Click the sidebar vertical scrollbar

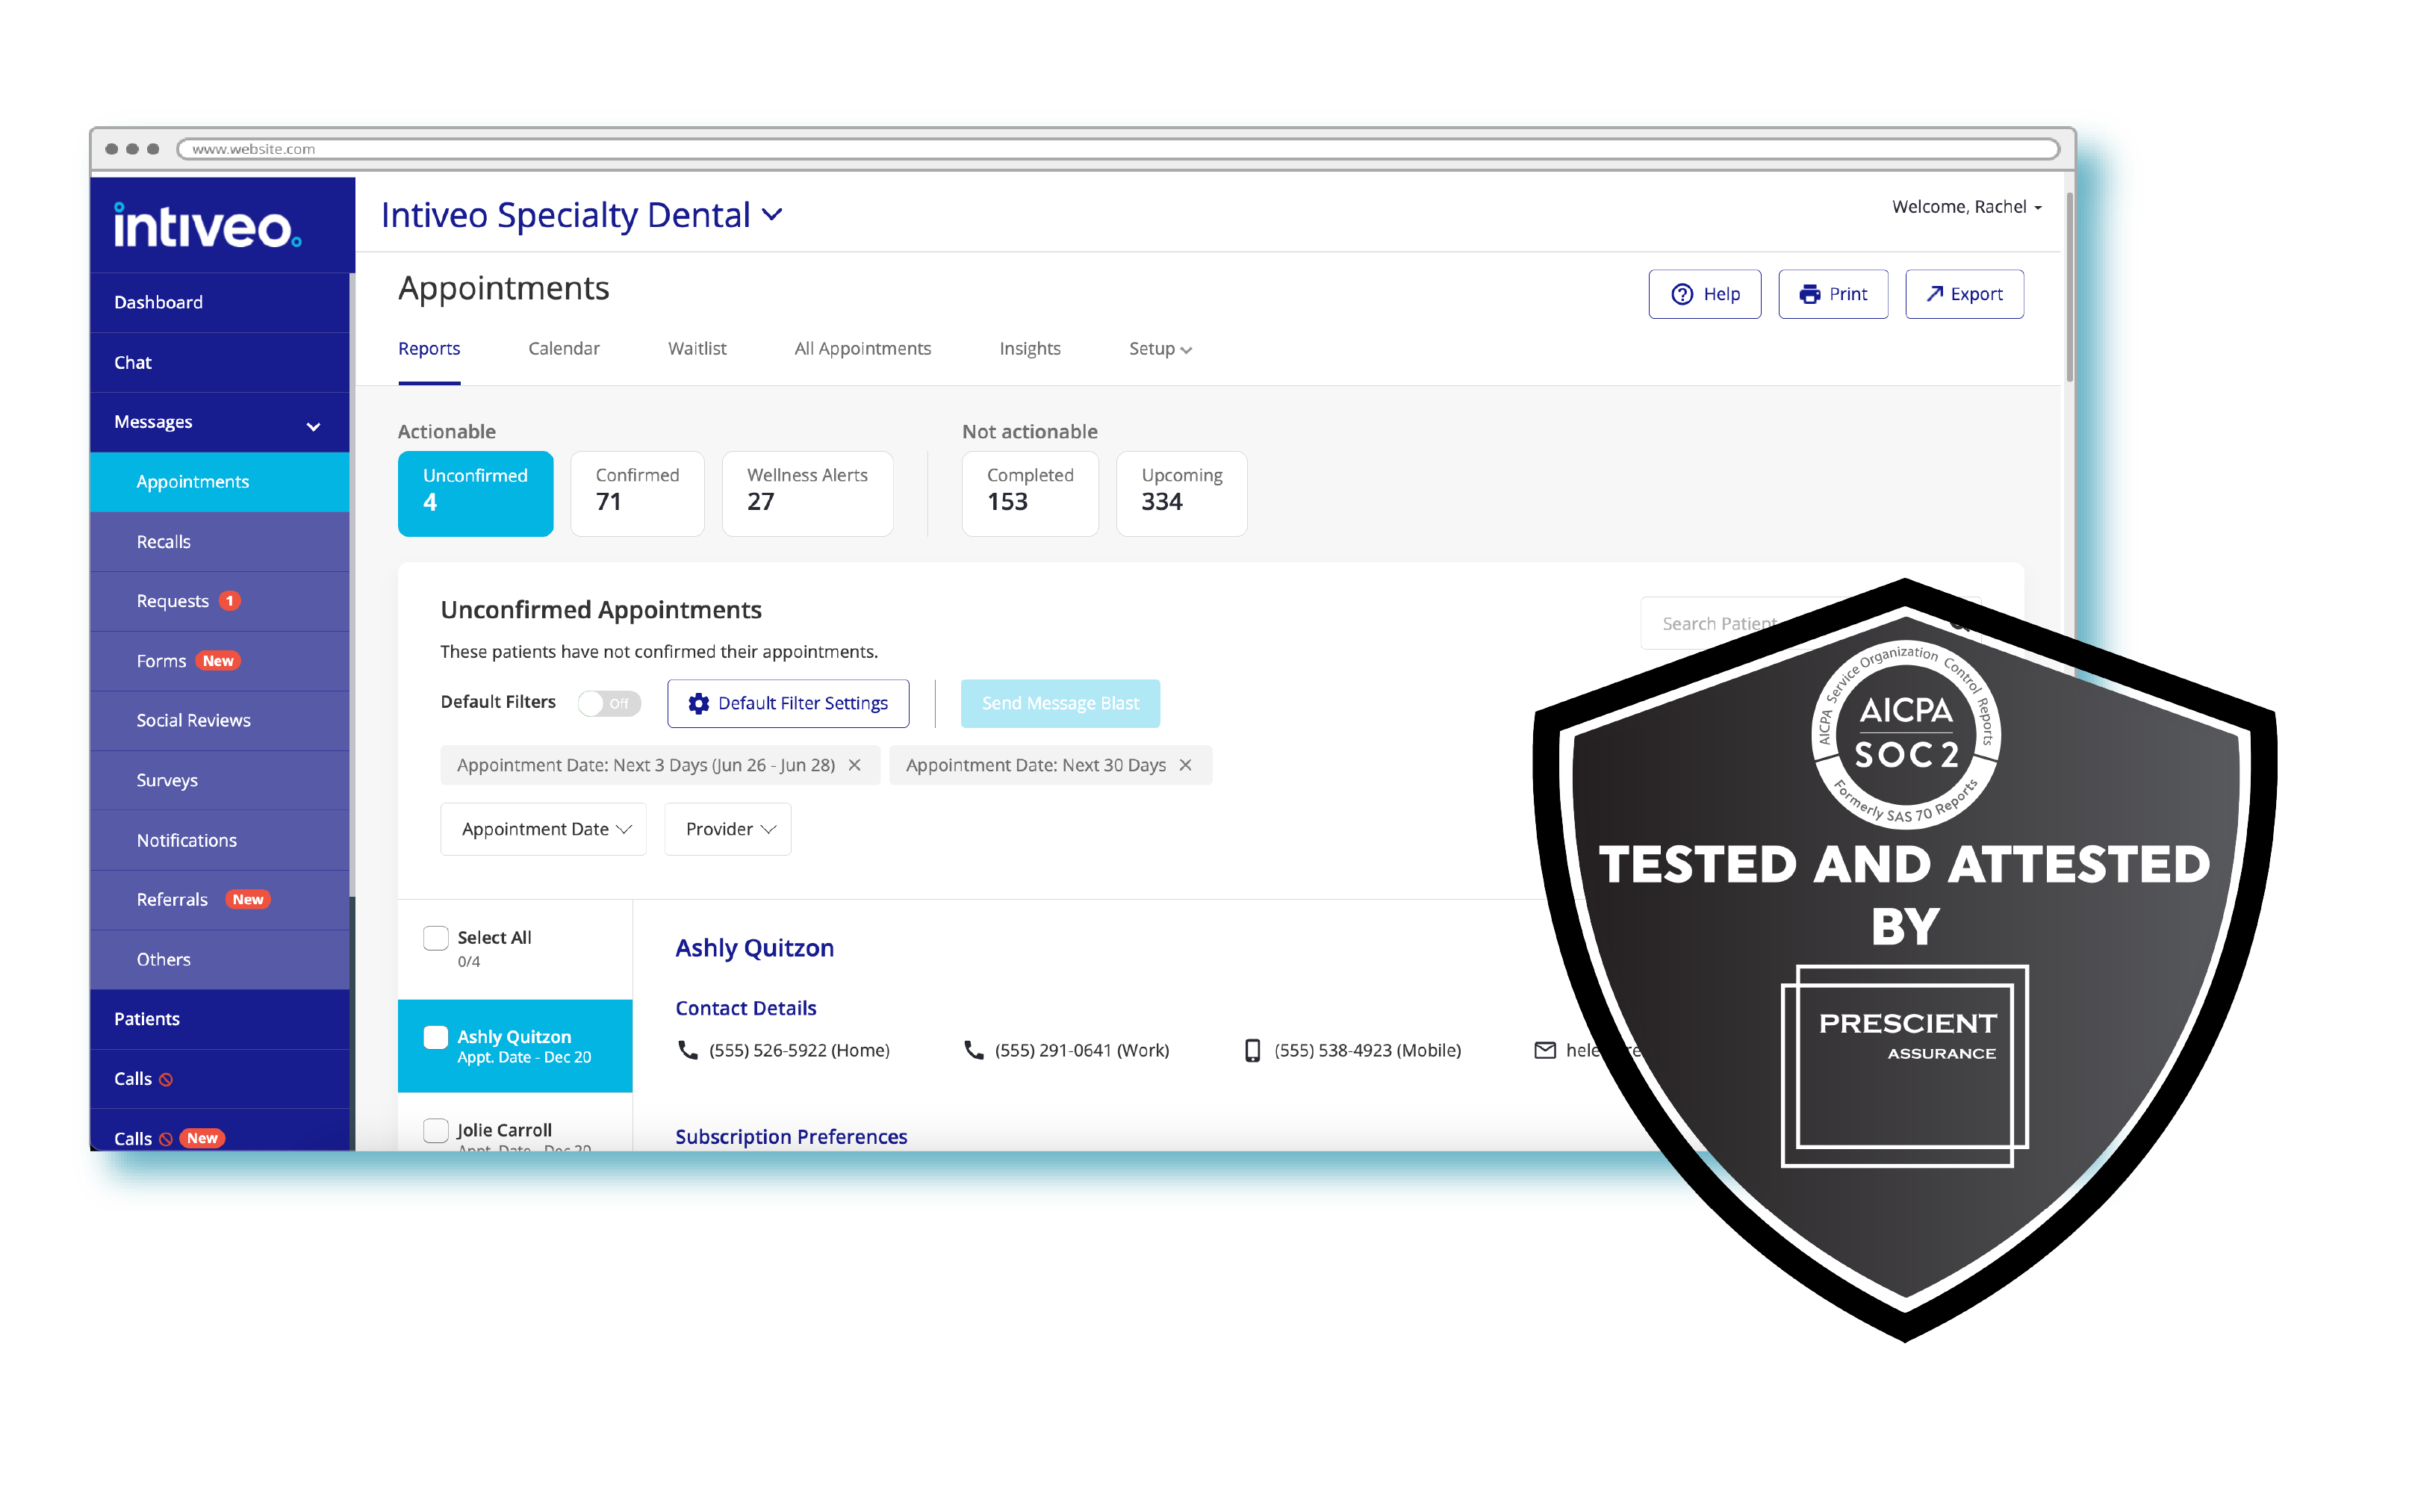[x=352, y=585]
